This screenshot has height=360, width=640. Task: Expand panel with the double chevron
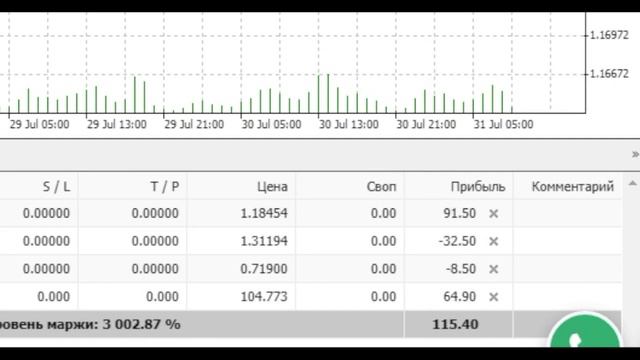tap(636, 154)
